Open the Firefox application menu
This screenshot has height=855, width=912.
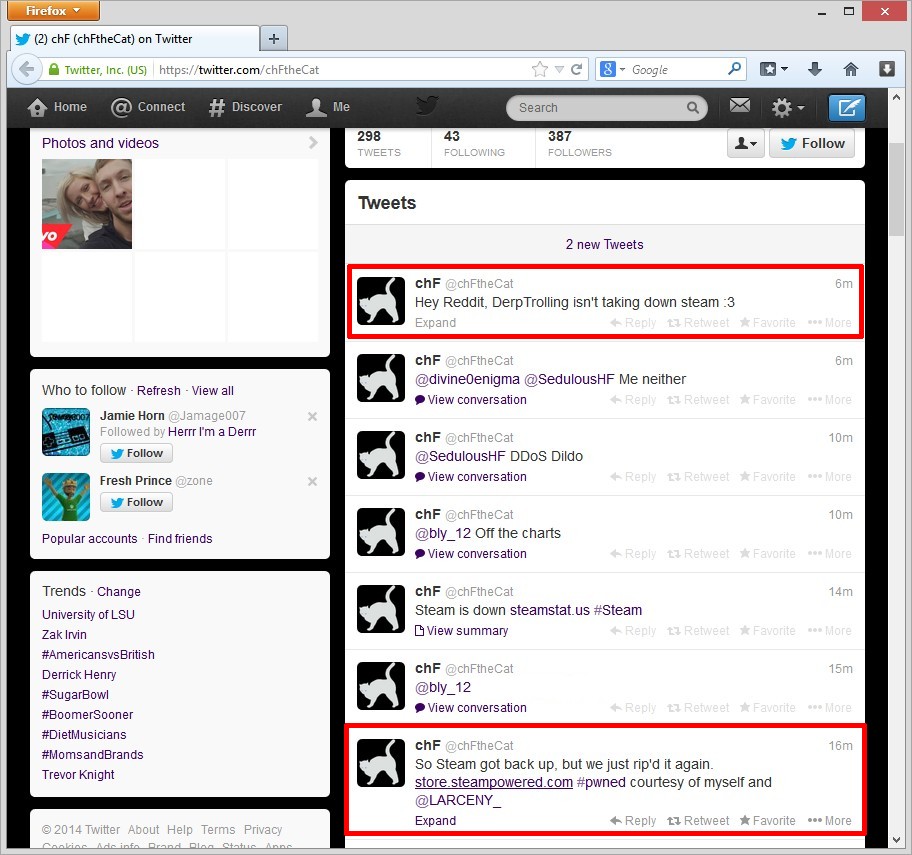point(53,10)
